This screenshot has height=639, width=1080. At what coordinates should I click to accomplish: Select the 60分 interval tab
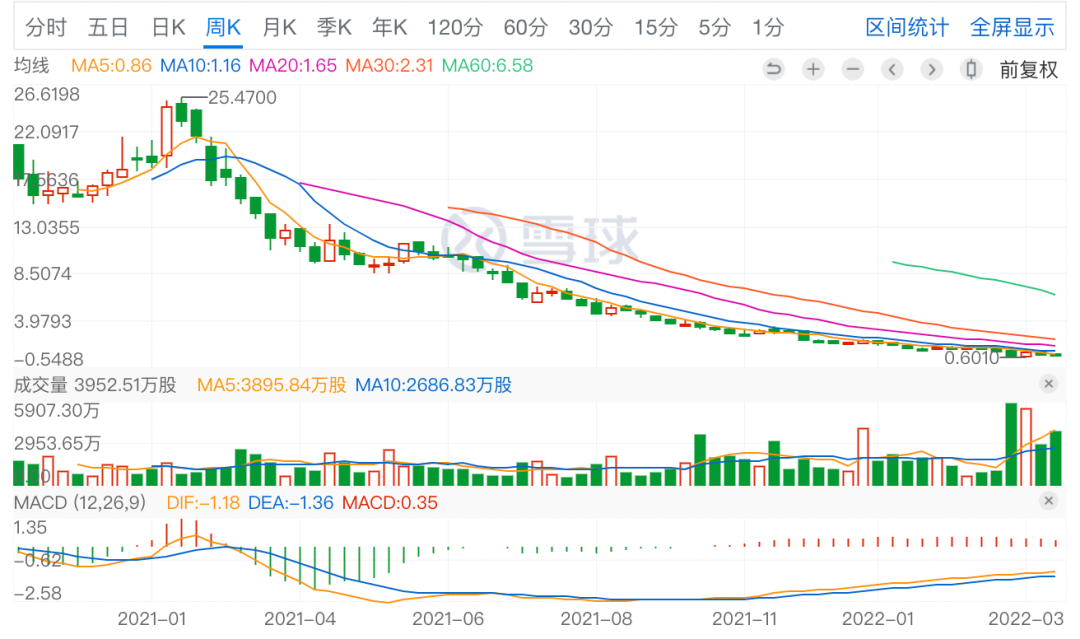pos(526,28)
